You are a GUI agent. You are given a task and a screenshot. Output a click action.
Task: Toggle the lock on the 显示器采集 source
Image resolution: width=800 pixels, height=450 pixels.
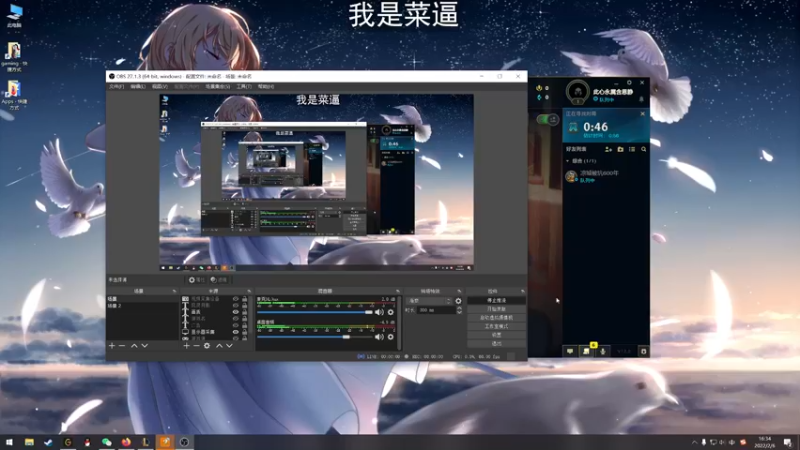pos(244,332)
